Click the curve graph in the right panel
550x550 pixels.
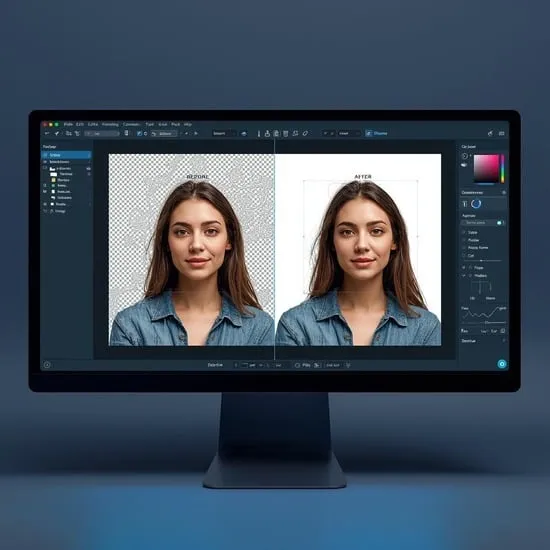point(484,313)
